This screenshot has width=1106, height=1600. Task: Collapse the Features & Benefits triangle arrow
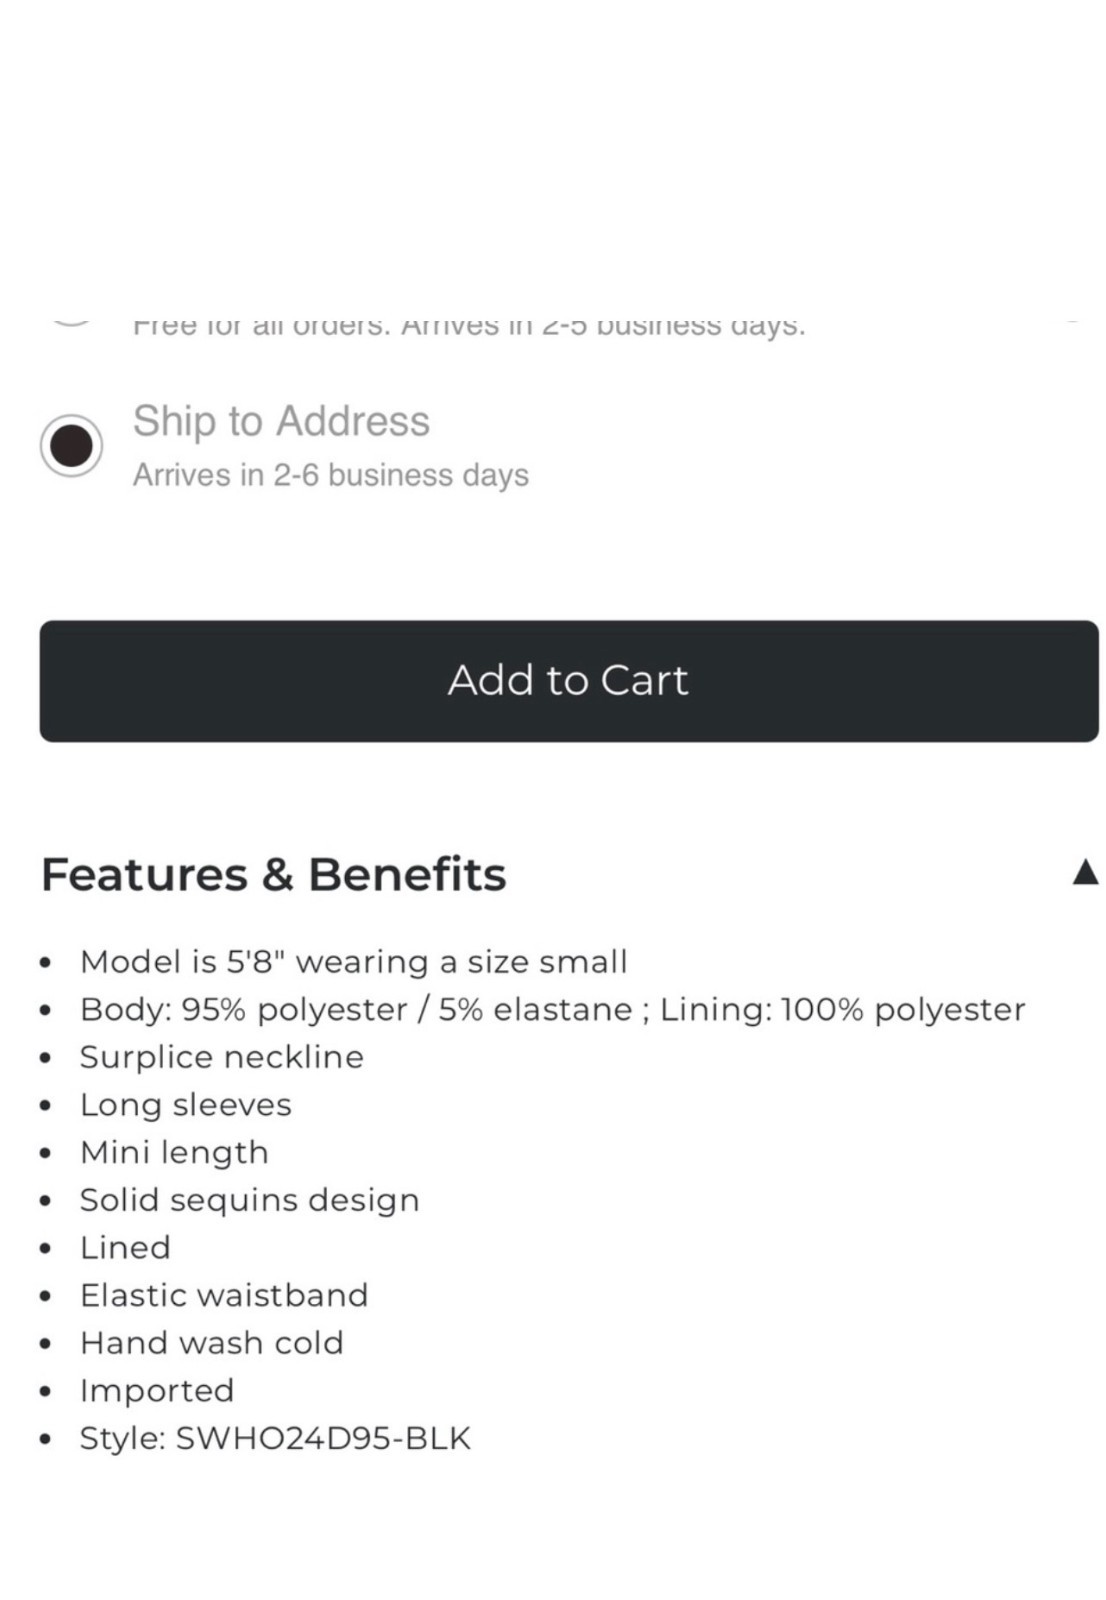[1084, 873]
